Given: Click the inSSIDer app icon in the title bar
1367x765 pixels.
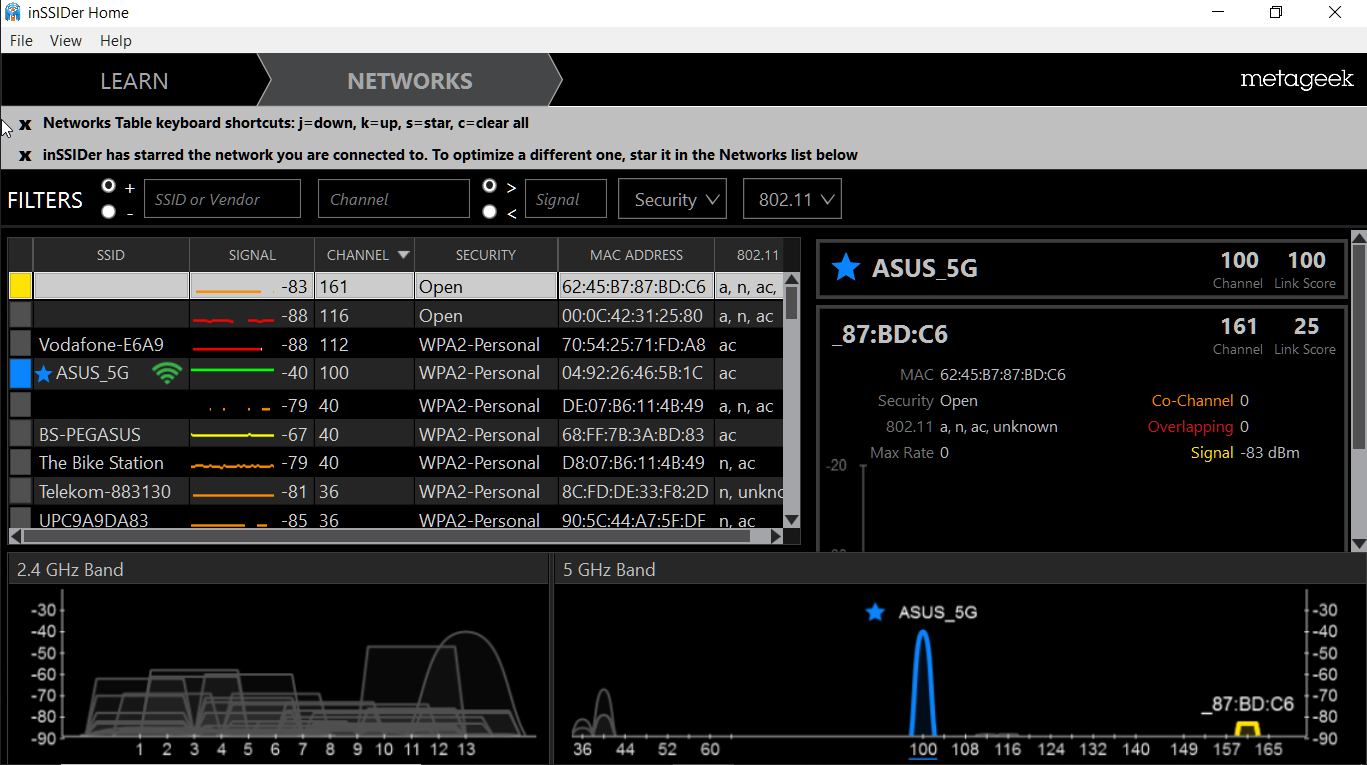Looking at the screenshot, I should 13,13.
